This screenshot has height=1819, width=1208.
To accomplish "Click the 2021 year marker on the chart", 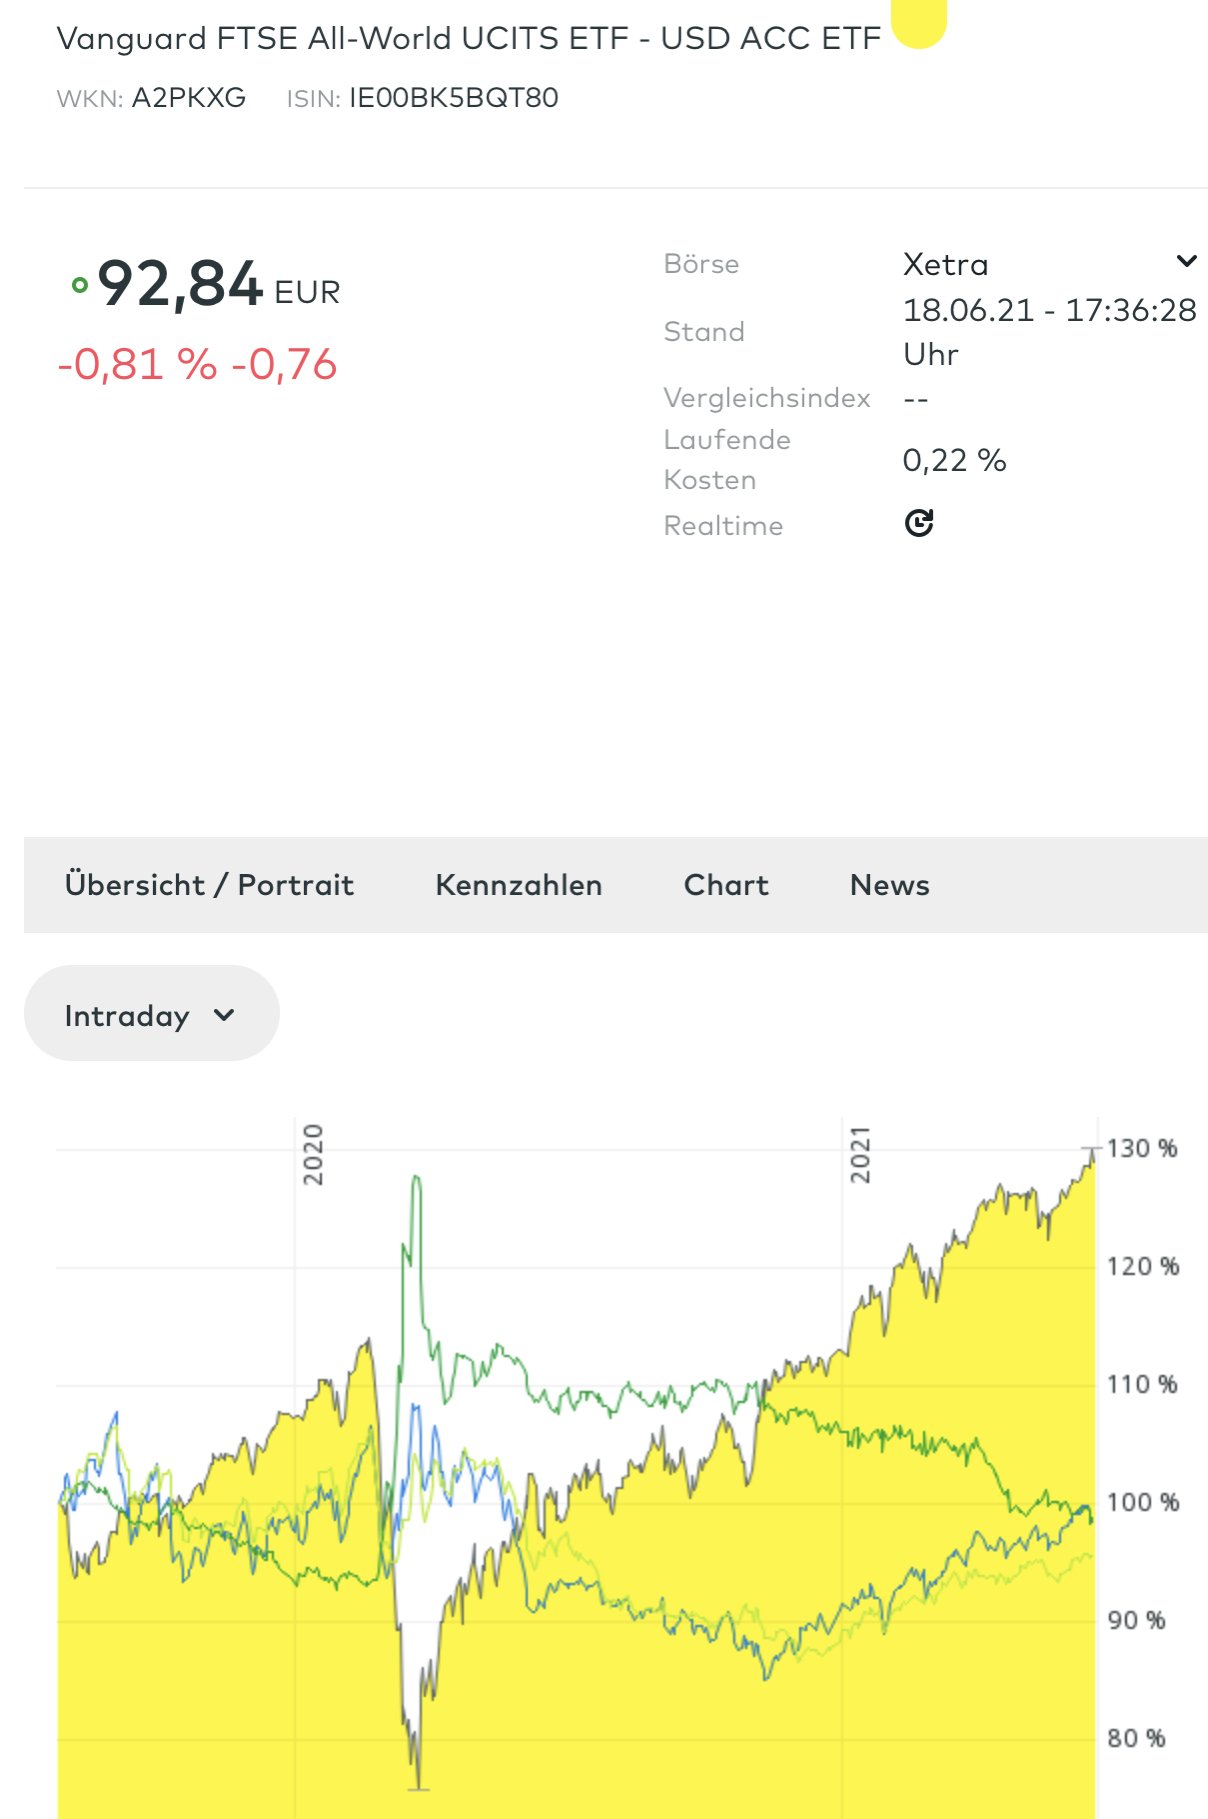I will [860, 1154].
